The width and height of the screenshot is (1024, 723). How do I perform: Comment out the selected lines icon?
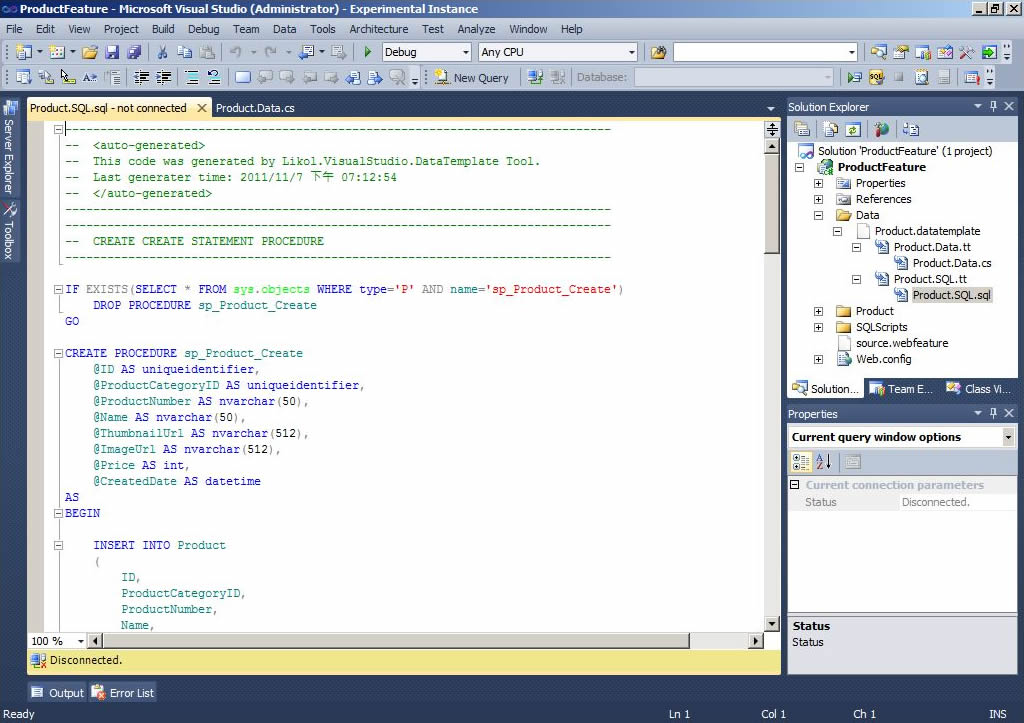click(192, 77)
